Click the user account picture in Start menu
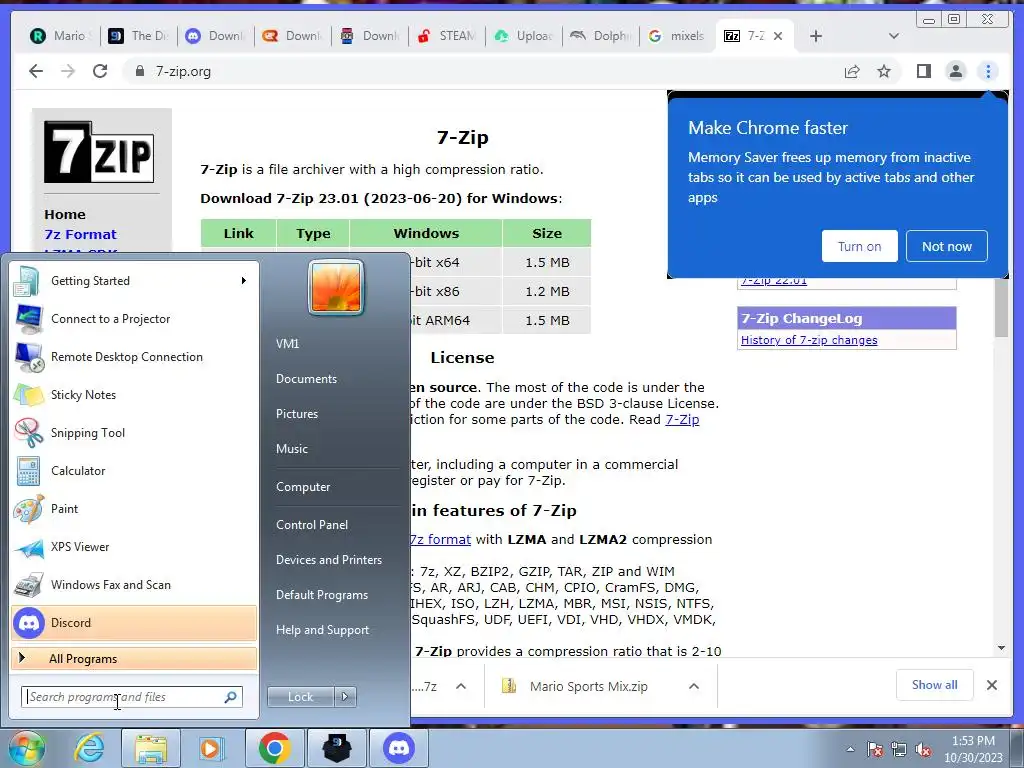This screenshot has height=768, width=1024. tap(336, 287)
